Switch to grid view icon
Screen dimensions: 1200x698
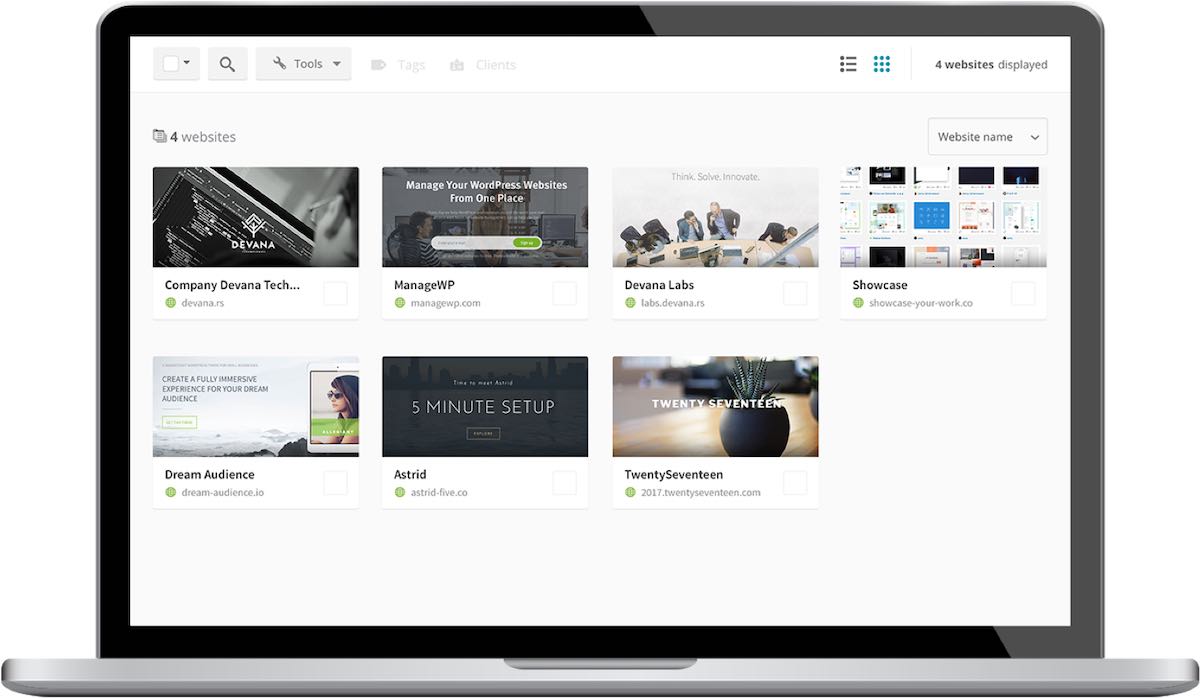(882, 63)
